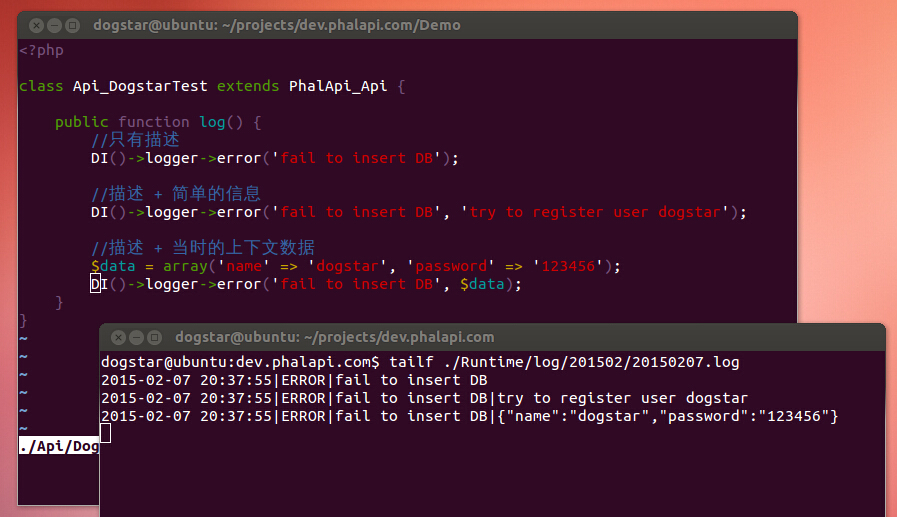Click the Demo terminal title bar text

277,25
